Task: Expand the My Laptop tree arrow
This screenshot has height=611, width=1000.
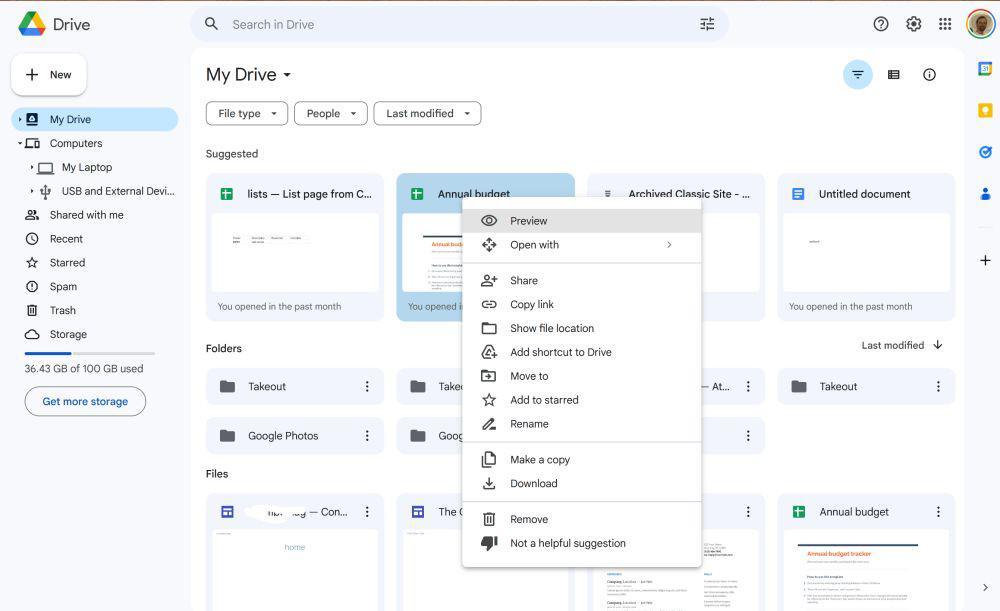Action: (x=31, y=167)
